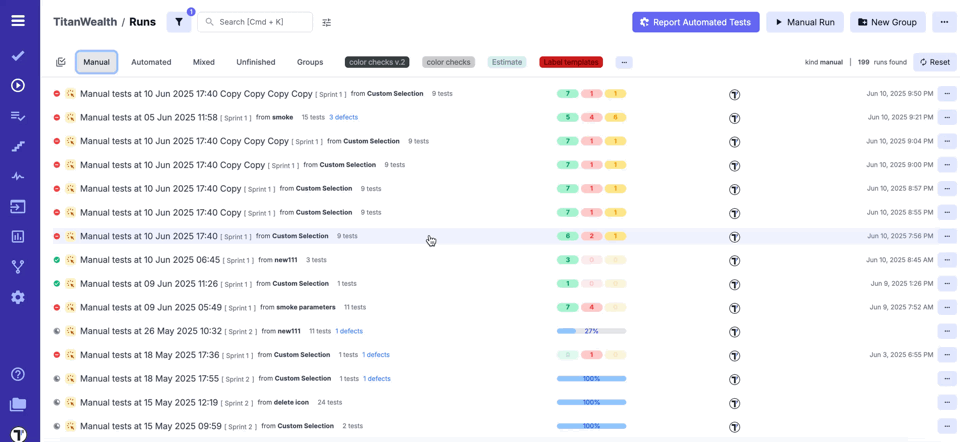Toggle the color checks v.2 label filter
The width and height of the screenshot is (960, 442).
[x=377, y=62]
